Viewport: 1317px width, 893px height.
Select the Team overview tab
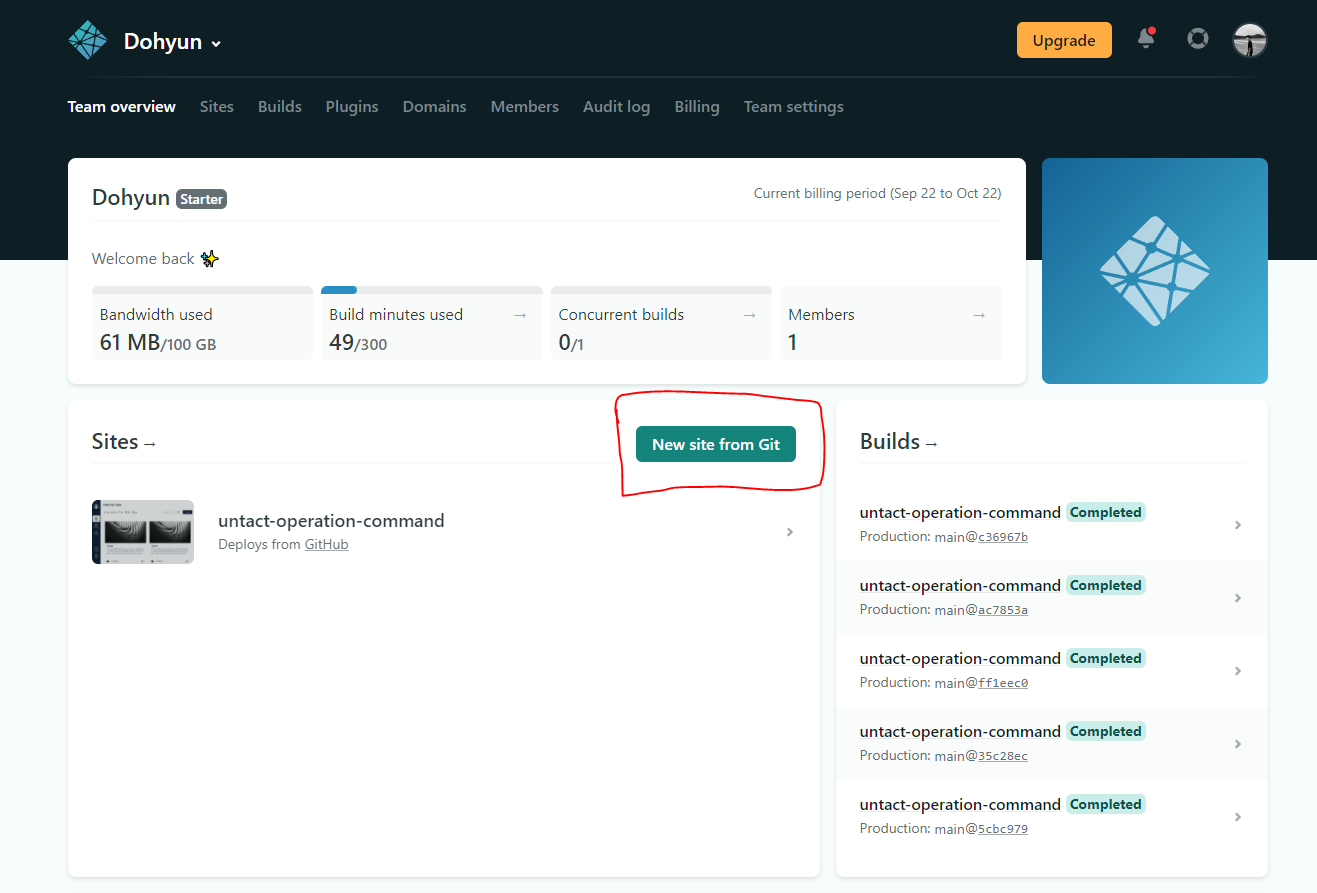coord(122,107)
